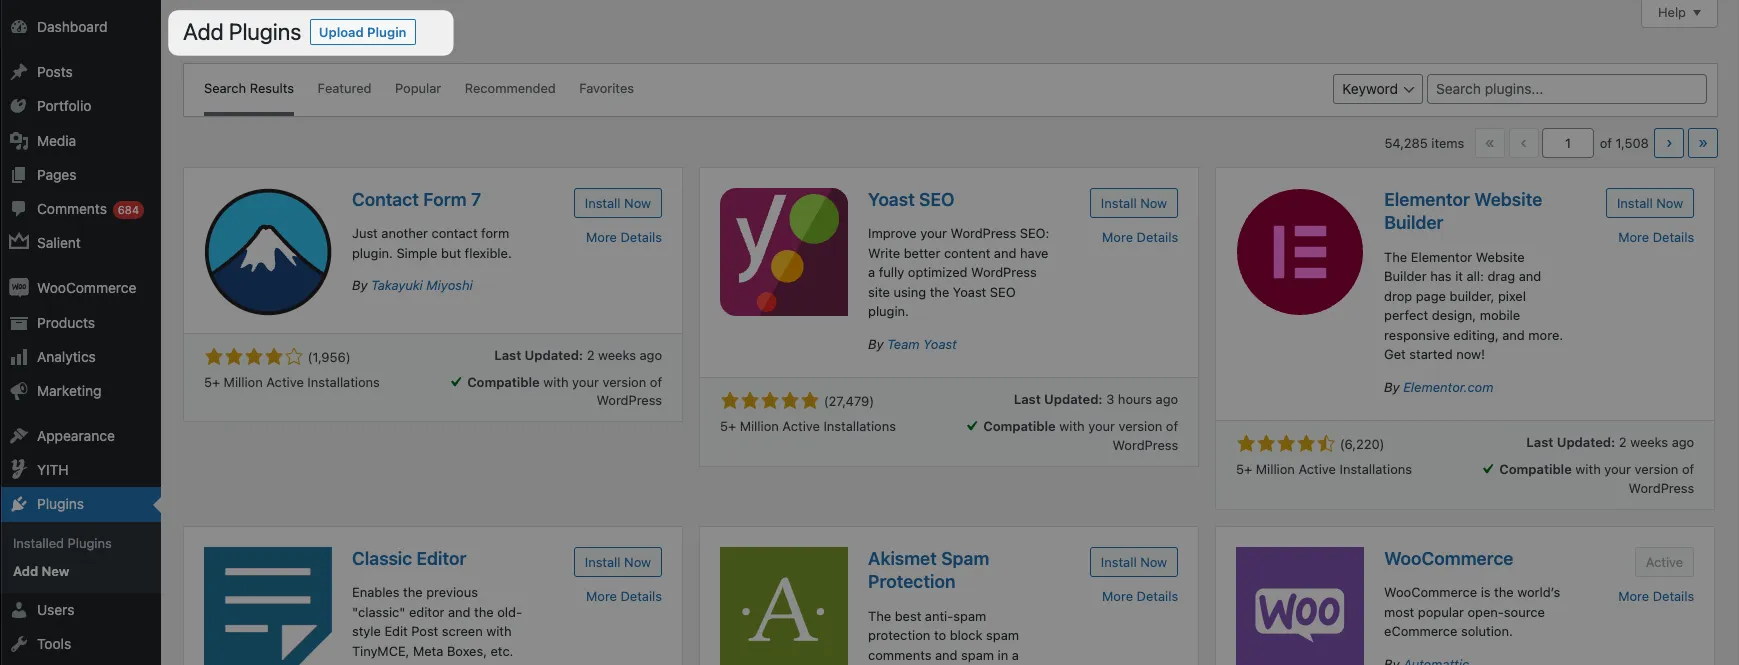This screenshot has width=1739, height=665.
Task: Jump to last page of plugin results
Action: pos(1703,143)
